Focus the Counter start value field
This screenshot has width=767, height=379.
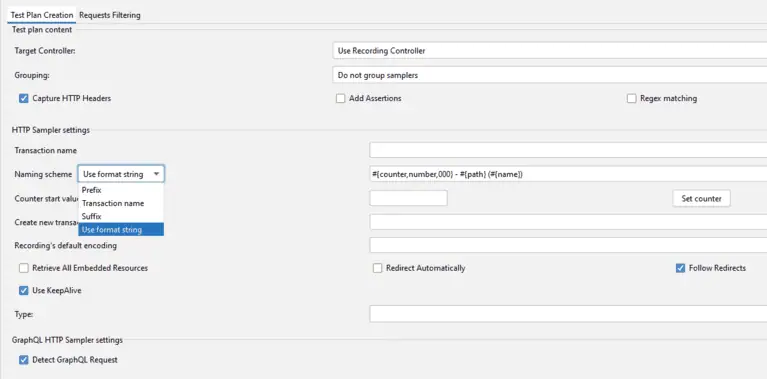[408, 198]
